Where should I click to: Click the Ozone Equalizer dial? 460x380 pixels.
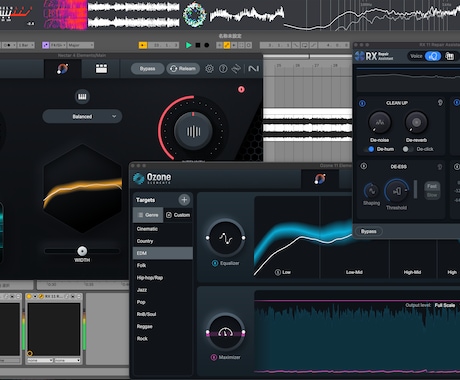click(x=226, y=238)
